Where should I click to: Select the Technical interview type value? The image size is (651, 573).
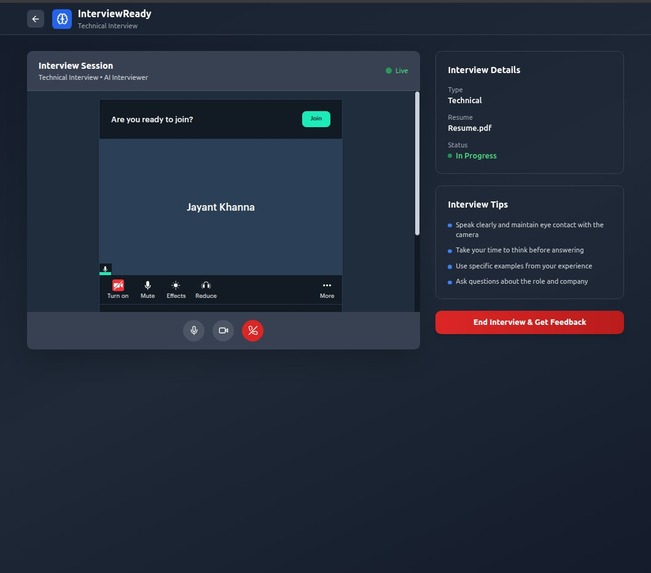coord(465,100)
